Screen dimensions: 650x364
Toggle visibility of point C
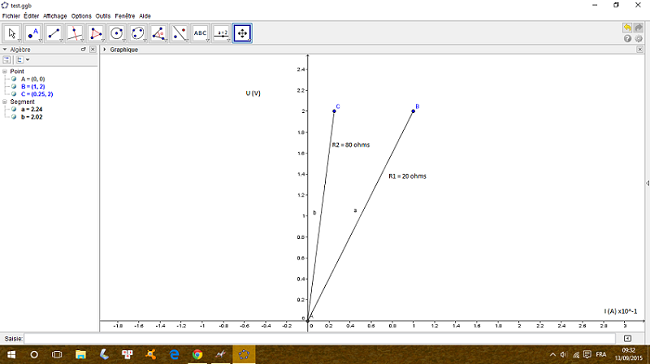[14, 94]
